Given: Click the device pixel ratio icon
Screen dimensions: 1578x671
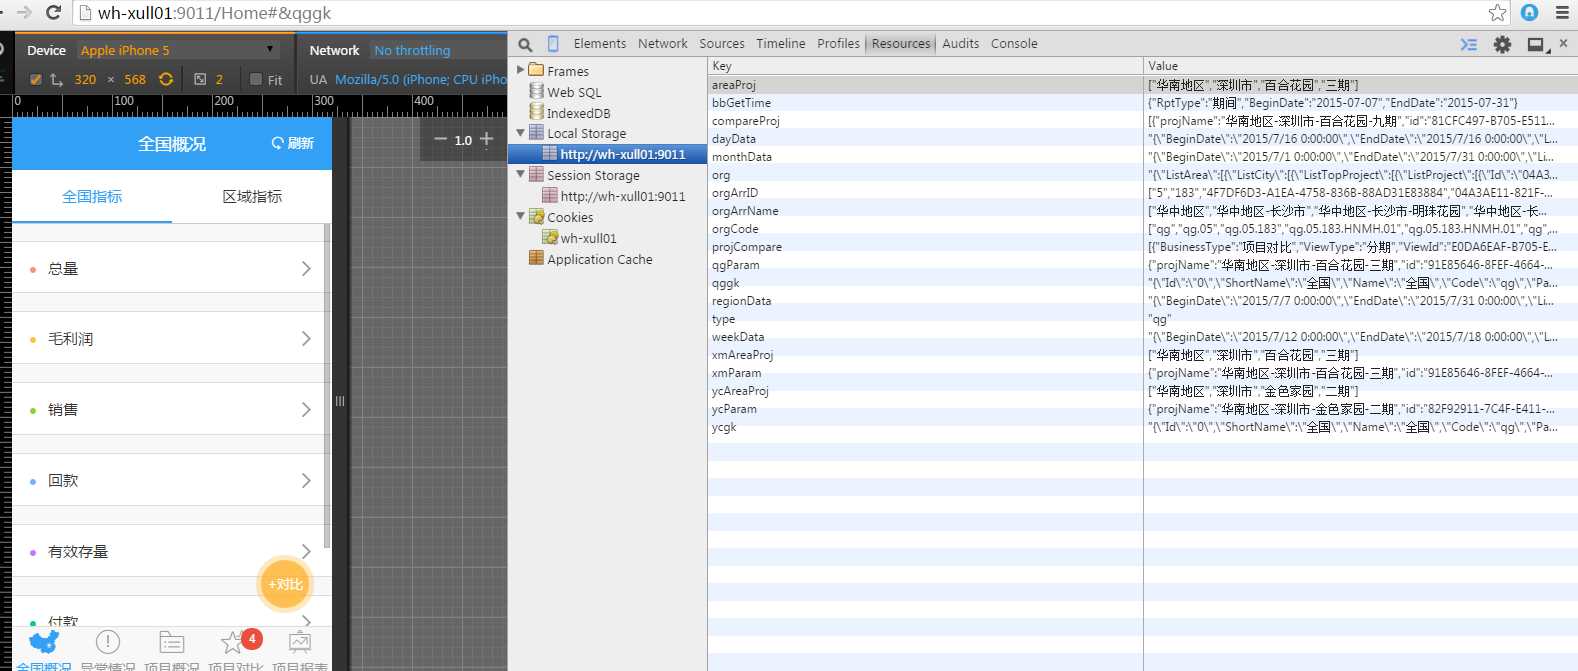Looking at the screenshot, I should [200, 79].
